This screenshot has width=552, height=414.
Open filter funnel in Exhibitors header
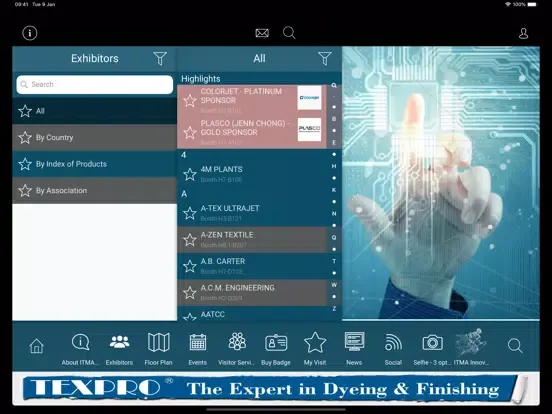tap(160, 58)
